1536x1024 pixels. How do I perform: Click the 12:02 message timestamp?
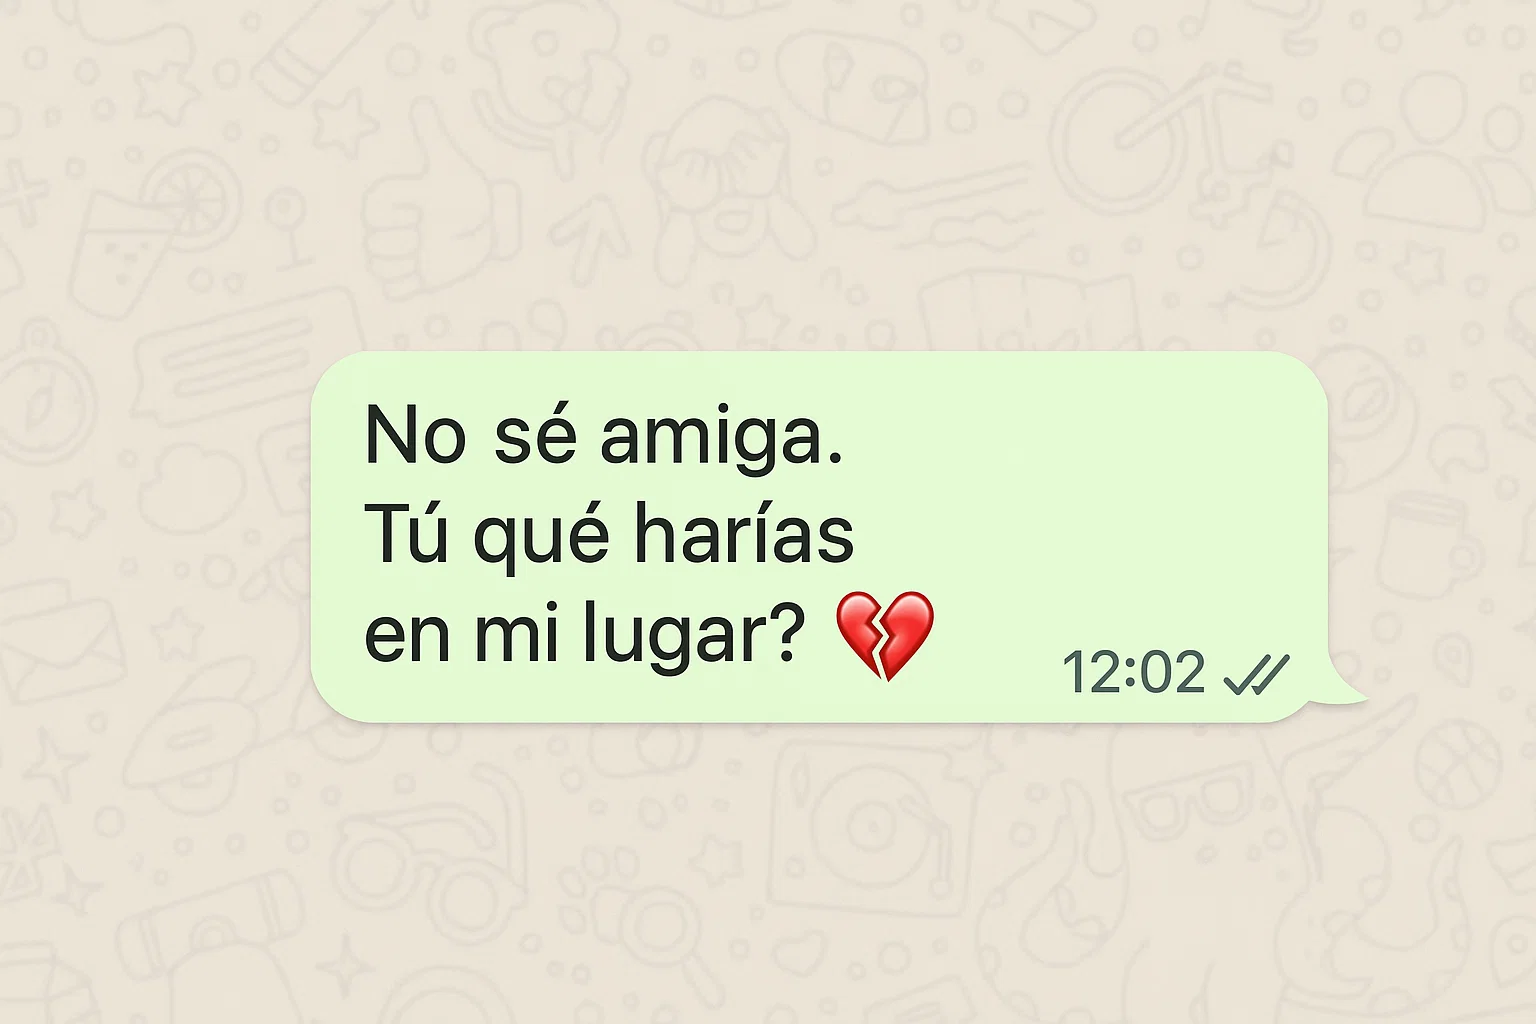(1133, 672)
